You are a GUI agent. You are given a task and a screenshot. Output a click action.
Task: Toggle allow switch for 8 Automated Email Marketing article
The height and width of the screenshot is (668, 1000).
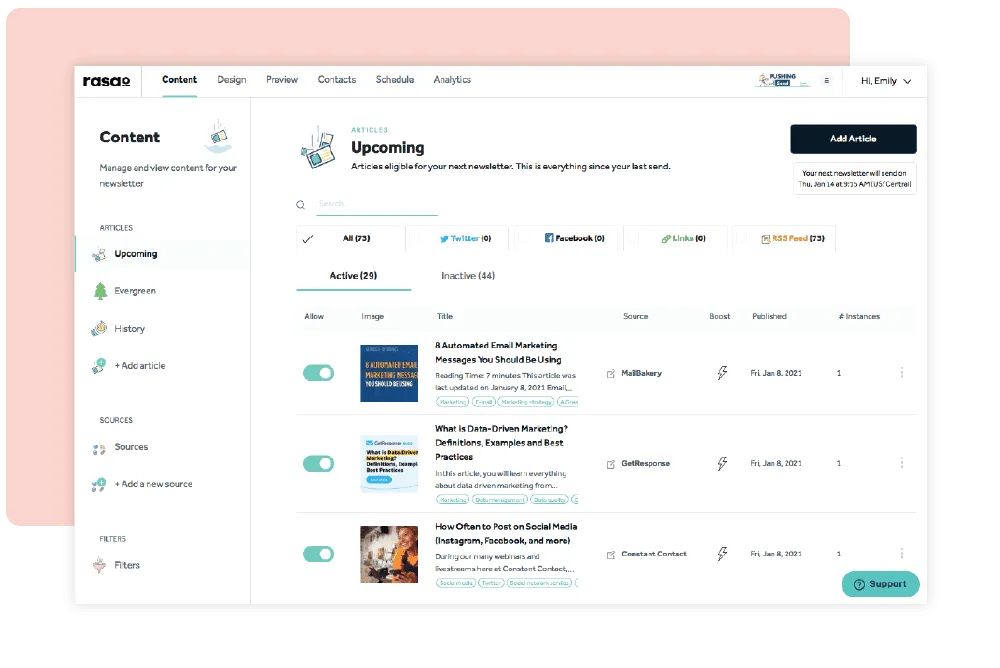coord(318,373)
